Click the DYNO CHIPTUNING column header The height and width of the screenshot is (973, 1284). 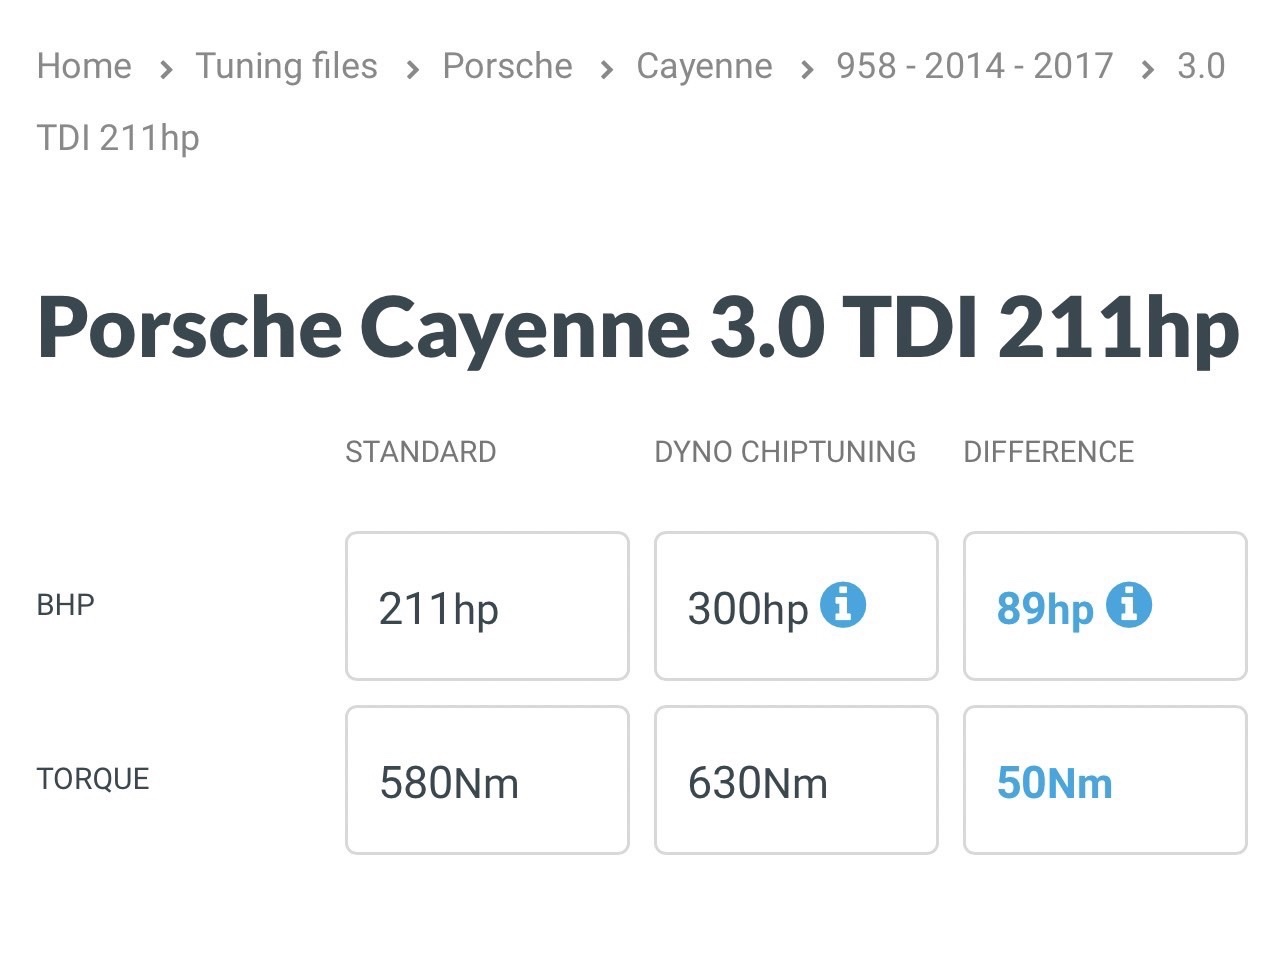pos(785,452)
